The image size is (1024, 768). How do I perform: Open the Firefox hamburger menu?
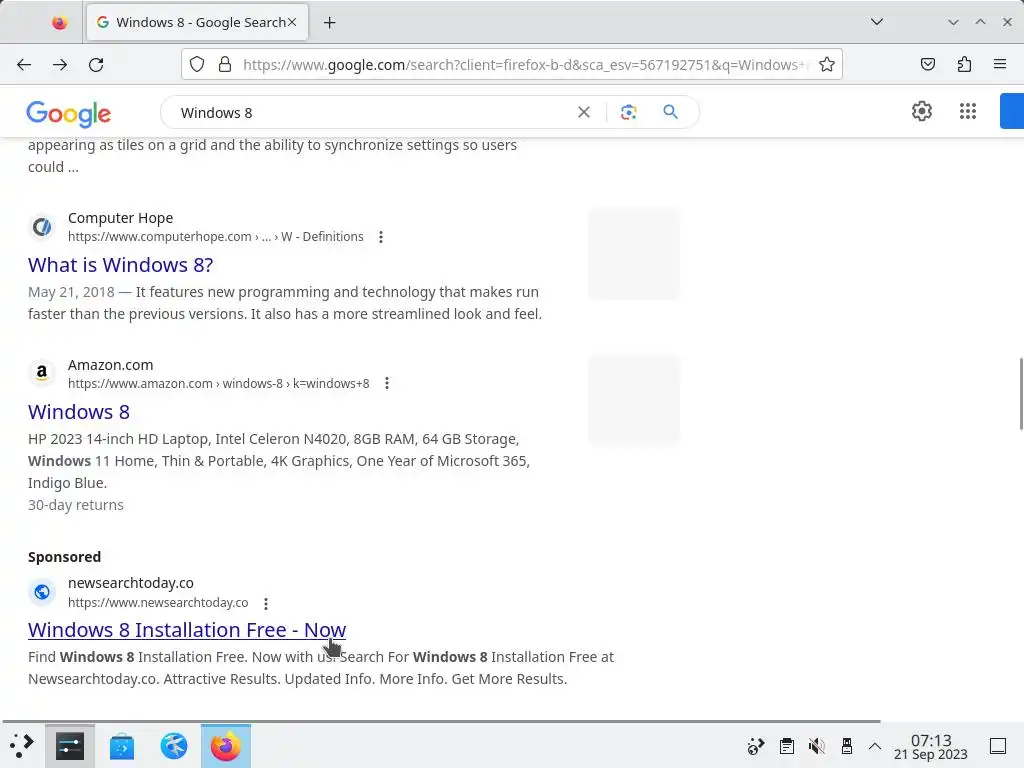click(1000, 64)
